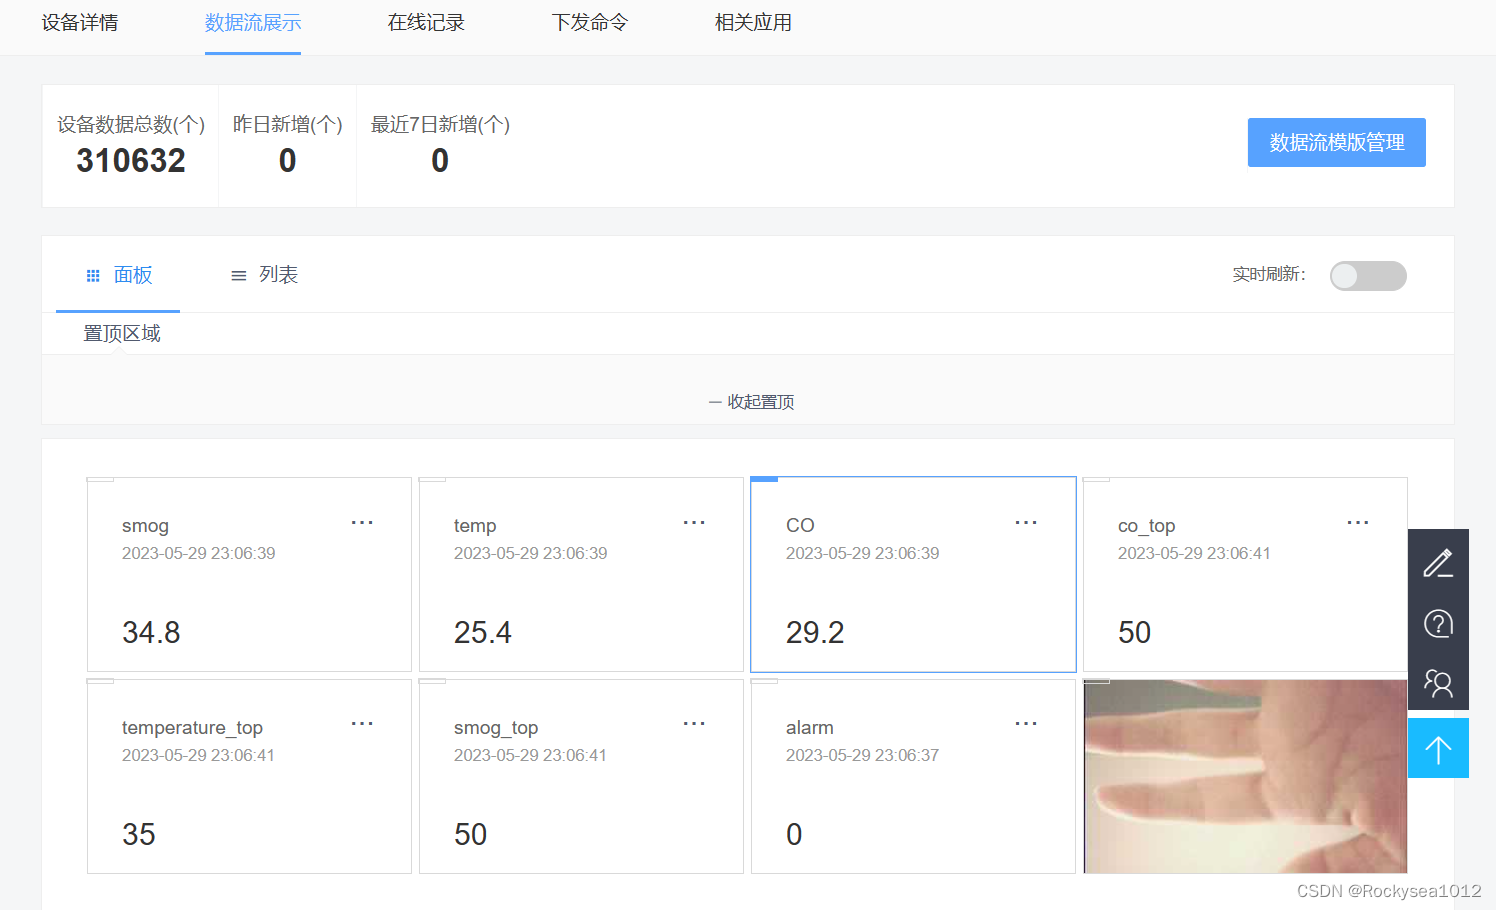Open options menu on the smog_top card
This screenshot has width=1496, height=910.
pos(694,723)
